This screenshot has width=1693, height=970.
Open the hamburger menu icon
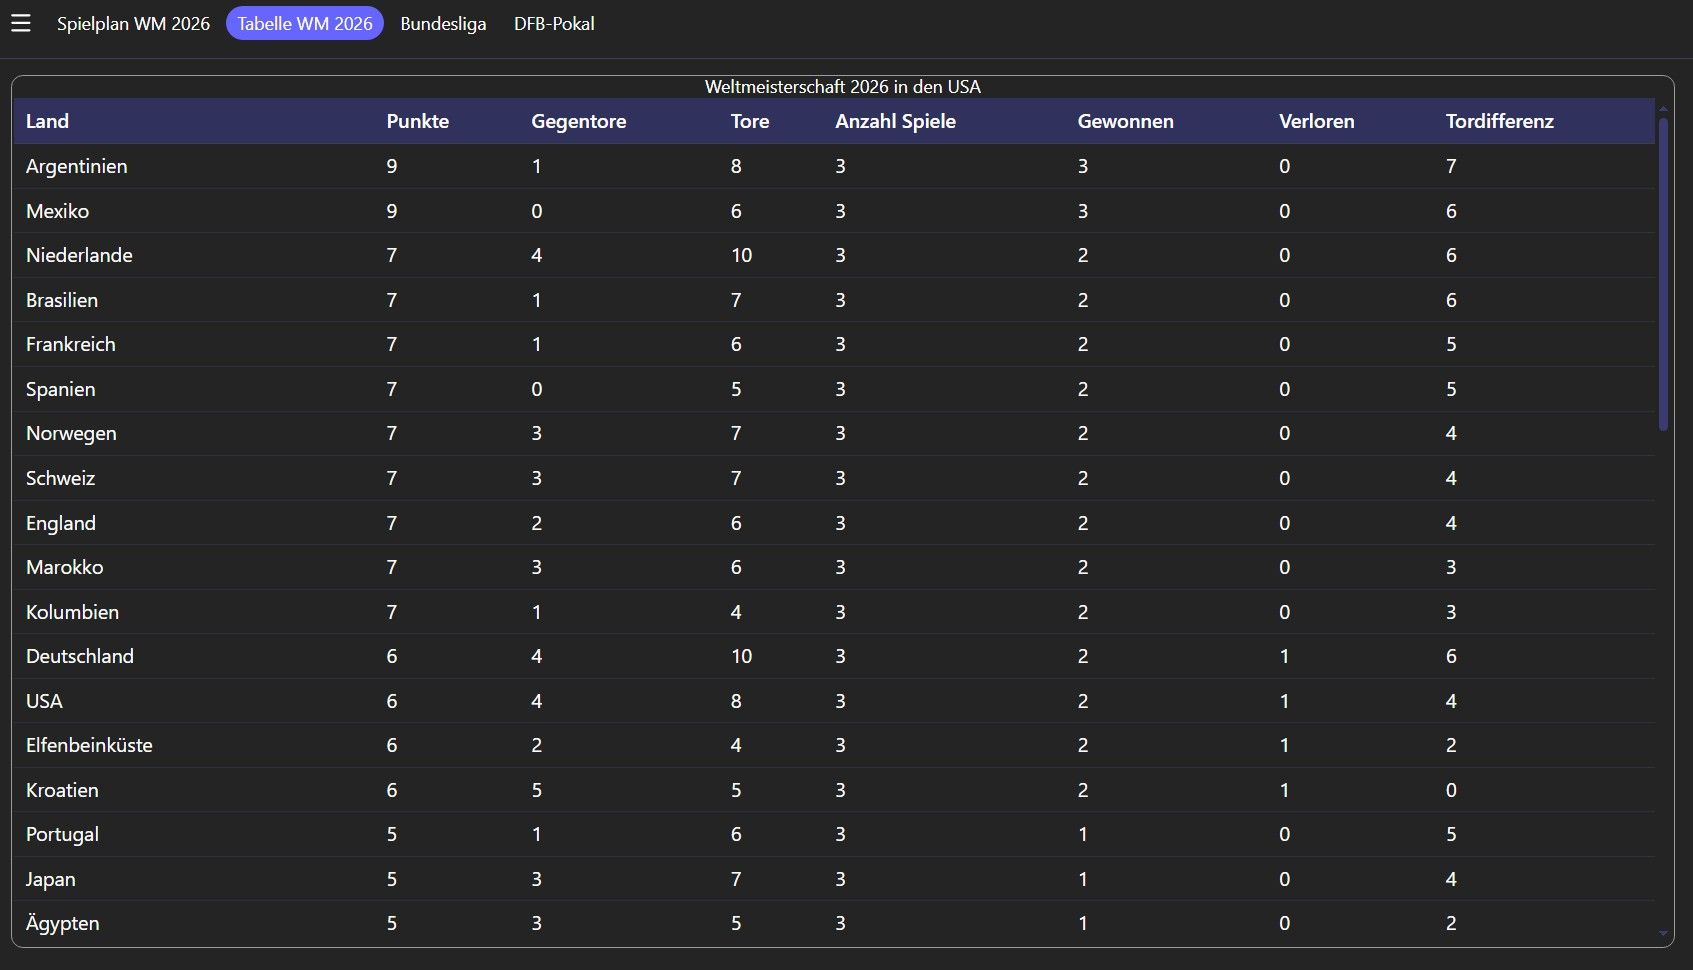point(21,23)
